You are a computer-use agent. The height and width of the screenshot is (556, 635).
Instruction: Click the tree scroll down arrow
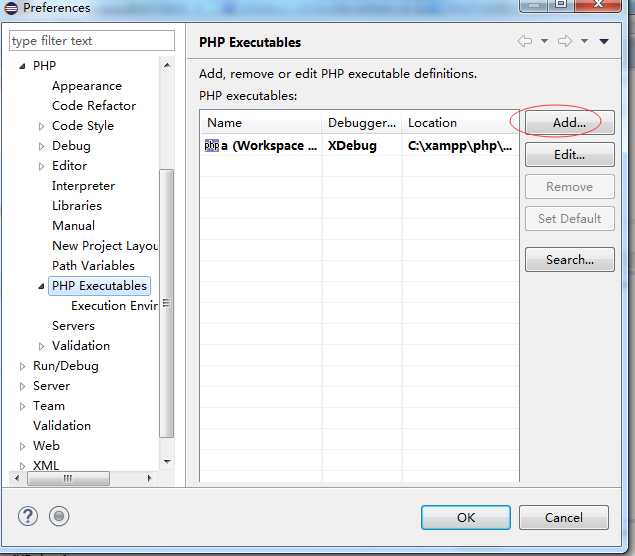[x=167, y=461]
